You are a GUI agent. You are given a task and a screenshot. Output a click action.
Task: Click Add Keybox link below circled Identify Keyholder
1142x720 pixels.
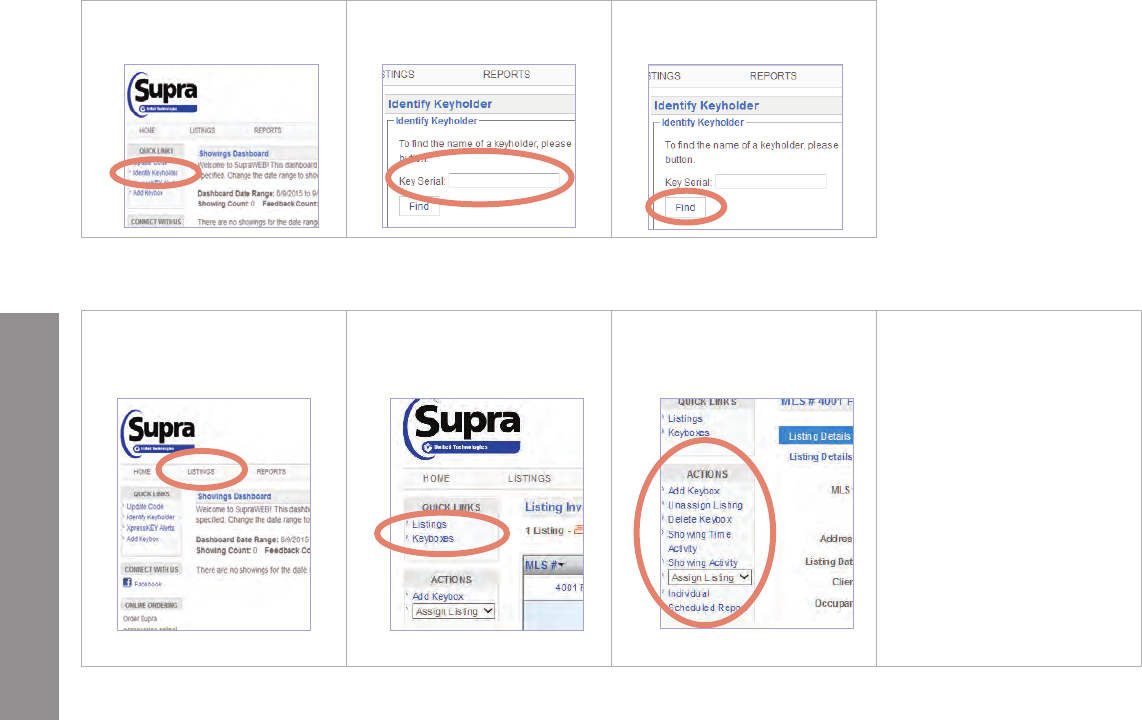pyautogui.click(x=148, y=193)
